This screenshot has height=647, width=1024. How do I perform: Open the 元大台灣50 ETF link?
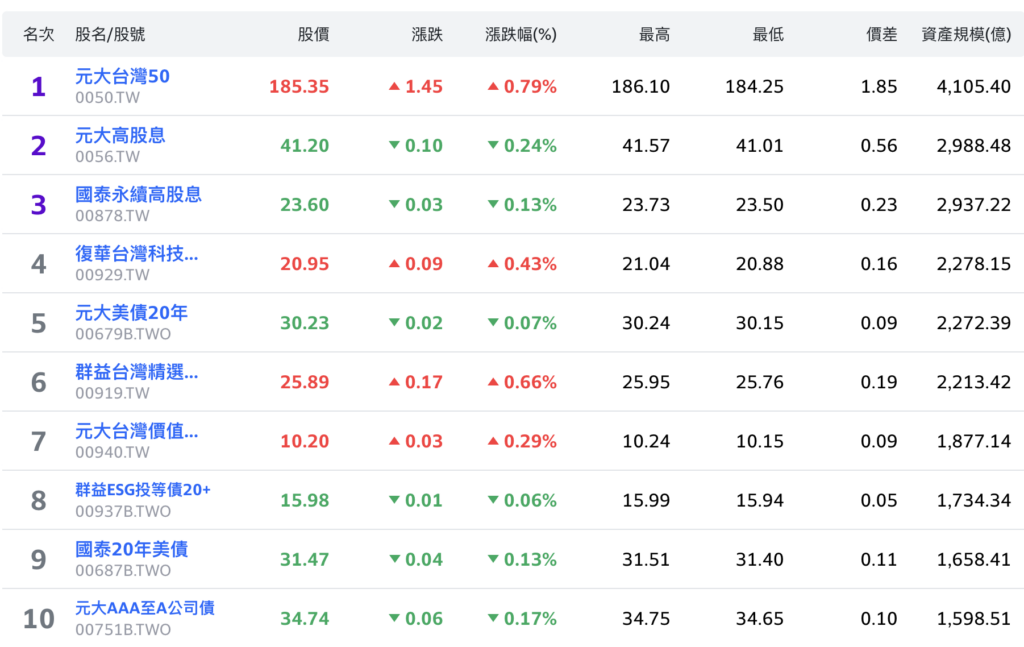point(122,76)
